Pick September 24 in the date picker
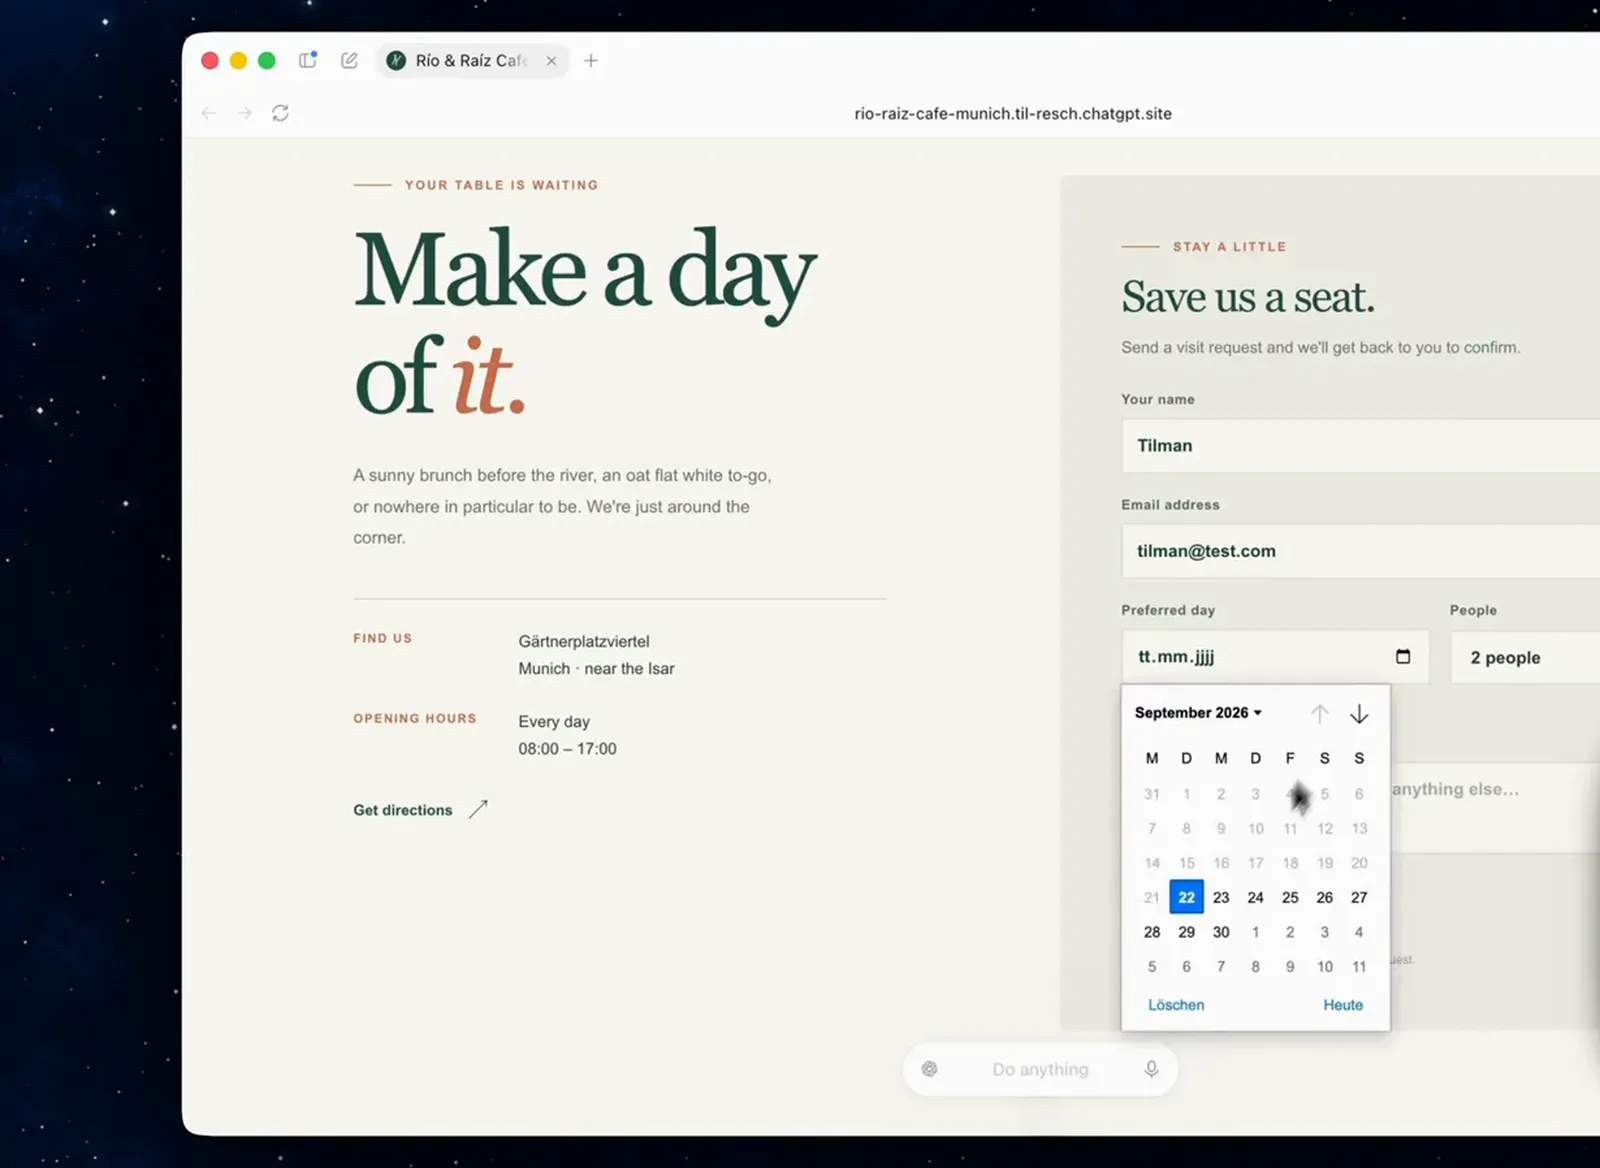Viewport: 1600px width, 1168px height. click(1255, 897)
